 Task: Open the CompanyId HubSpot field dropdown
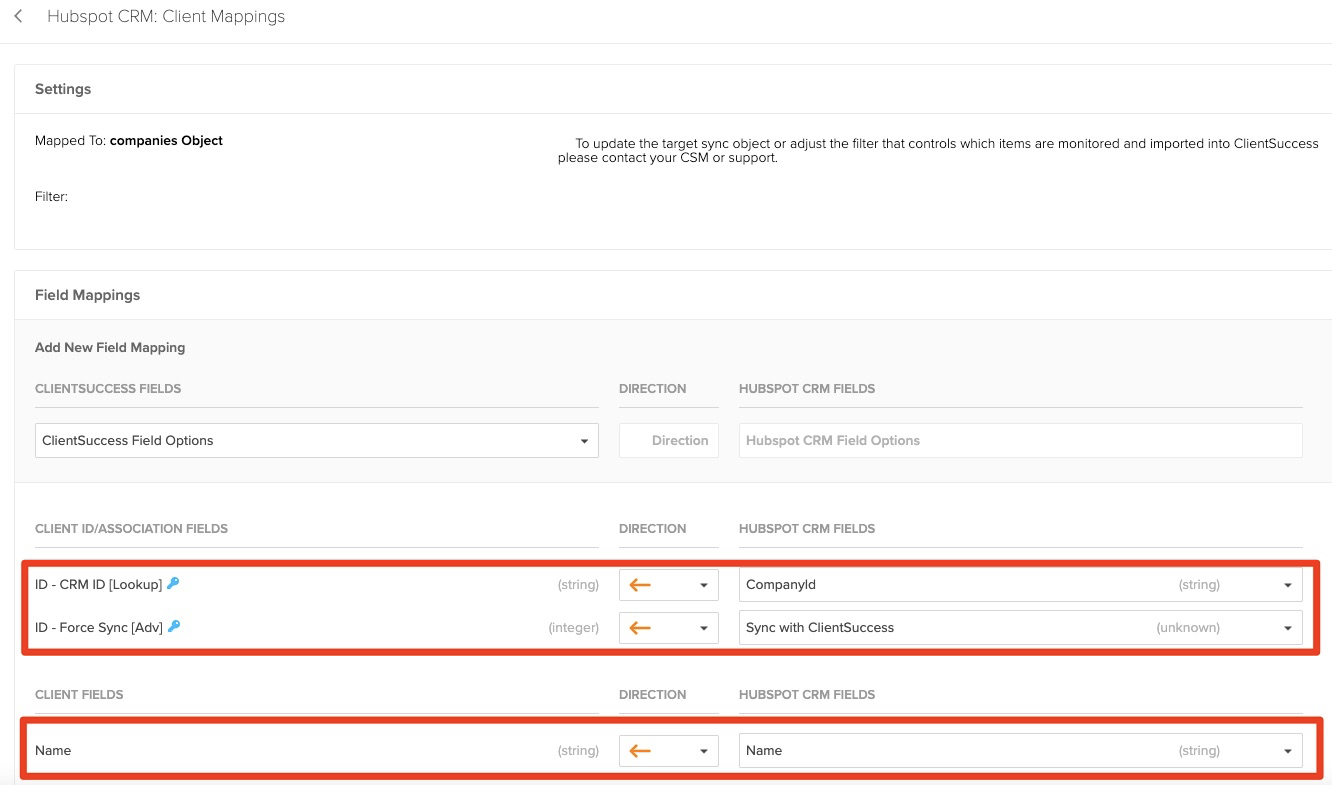[x=1021, y=585]
